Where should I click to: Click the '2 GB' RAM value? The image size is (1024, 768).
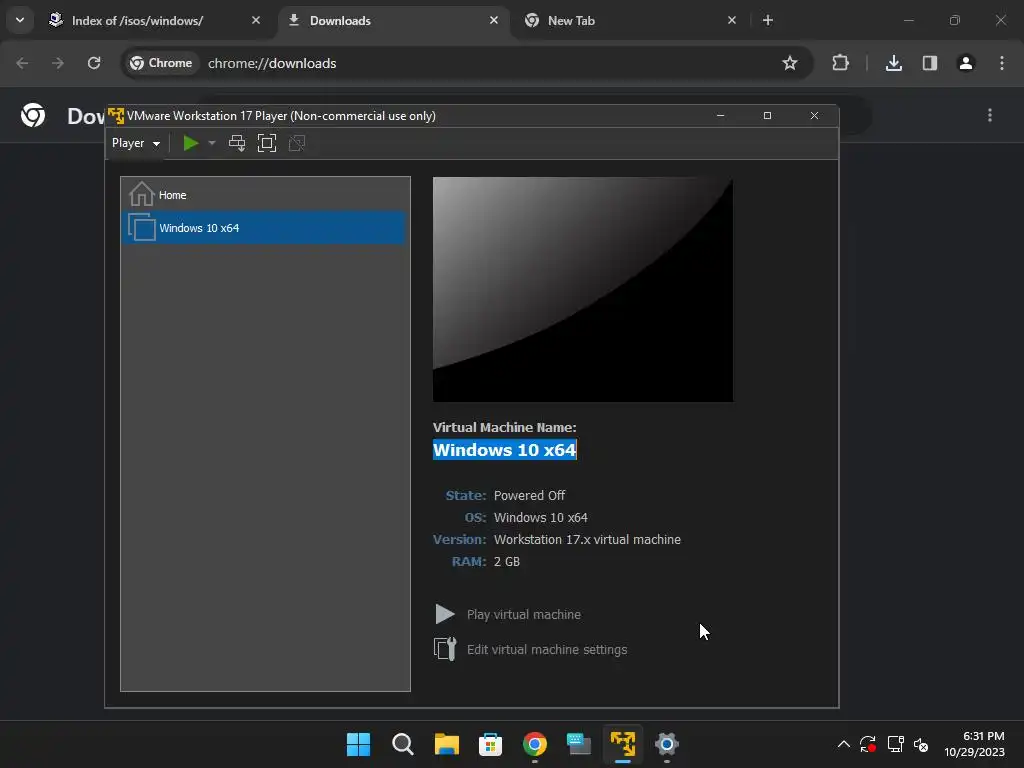tap(507, 562)
